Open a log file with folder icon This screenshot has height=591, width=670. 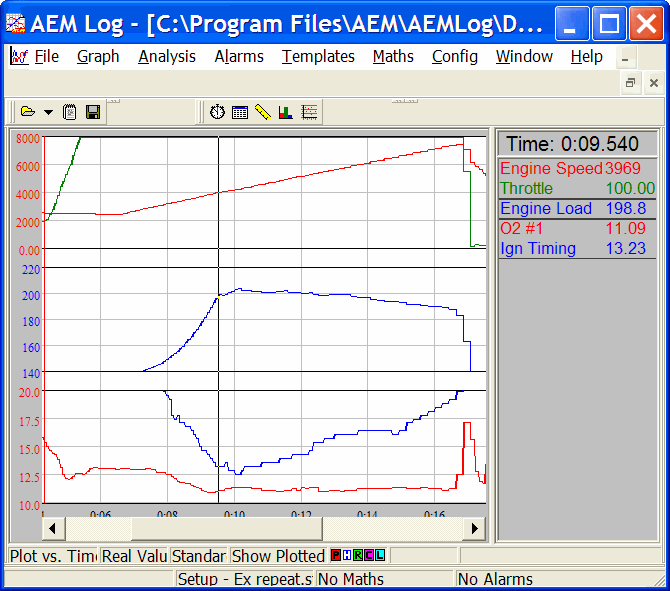(28, 112)
